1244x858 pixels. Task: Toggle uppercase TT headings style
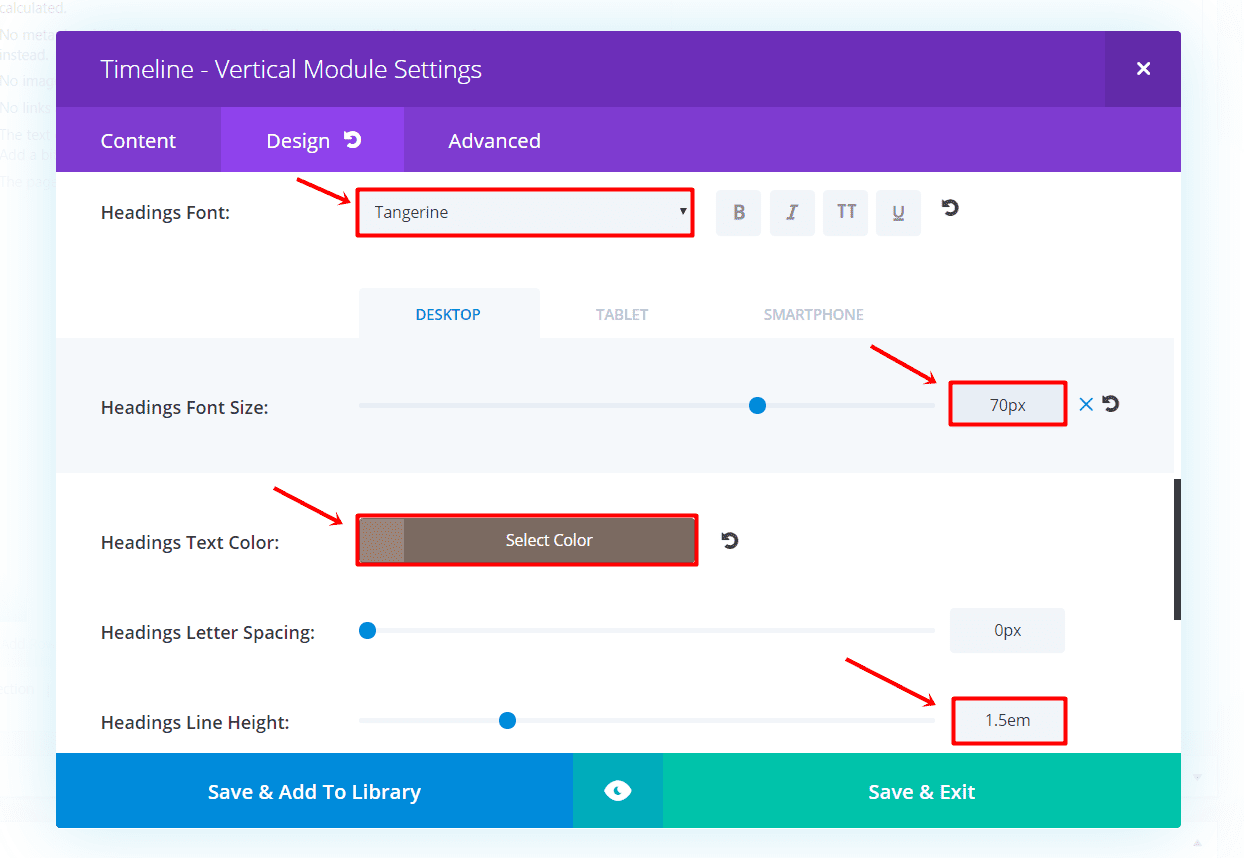[x=846, y=213]
